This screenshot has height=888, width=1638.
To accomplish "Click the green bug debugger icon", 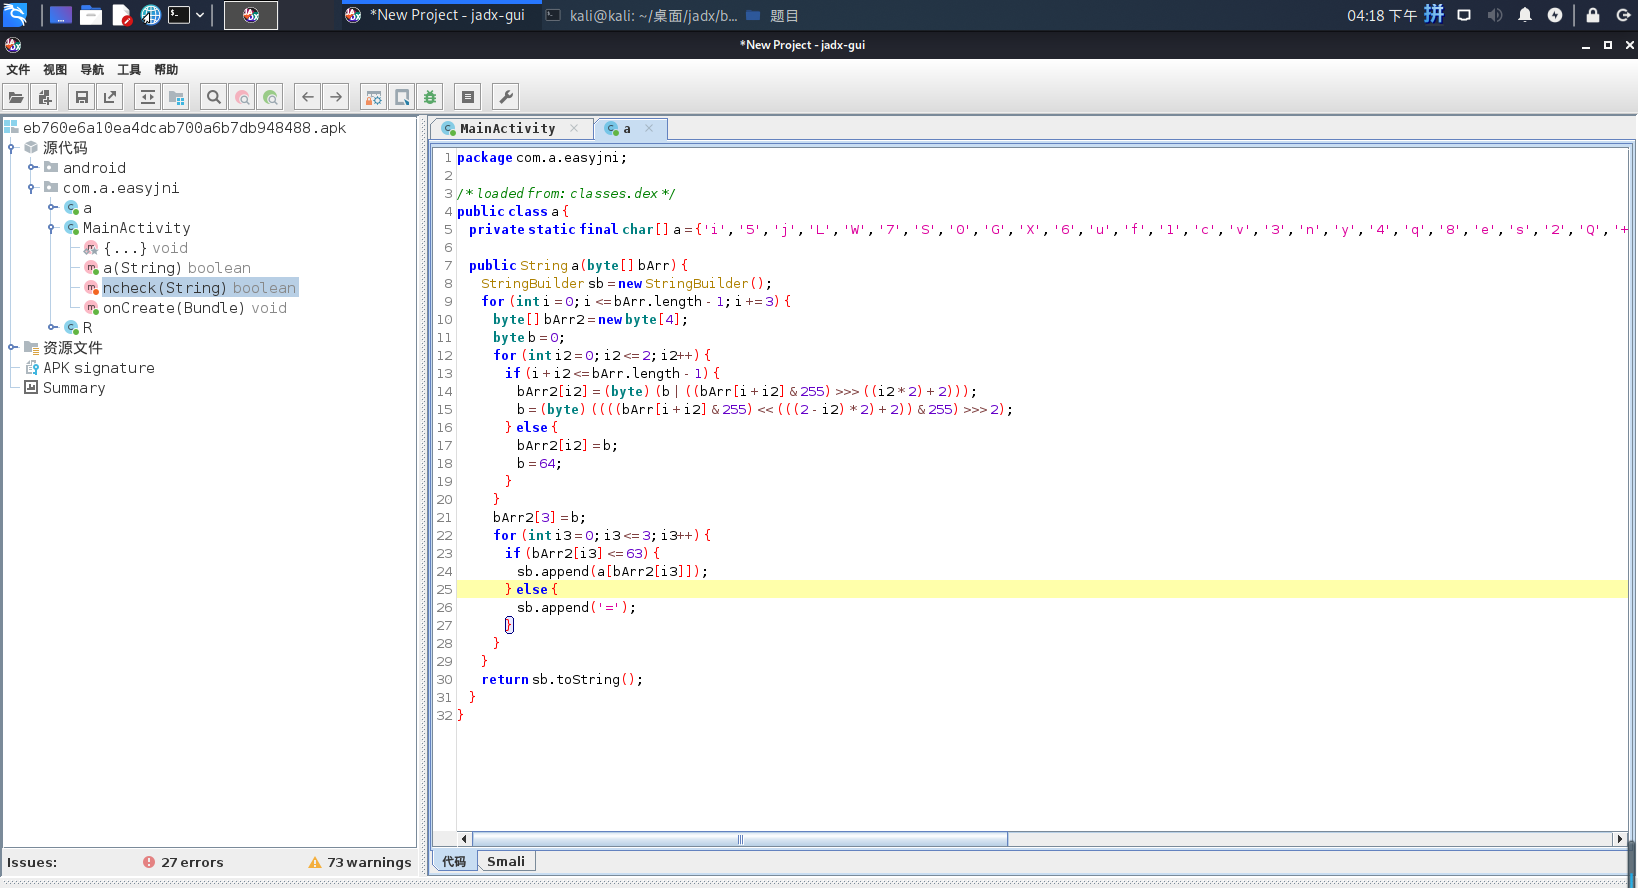I will (x=430, y=97).
